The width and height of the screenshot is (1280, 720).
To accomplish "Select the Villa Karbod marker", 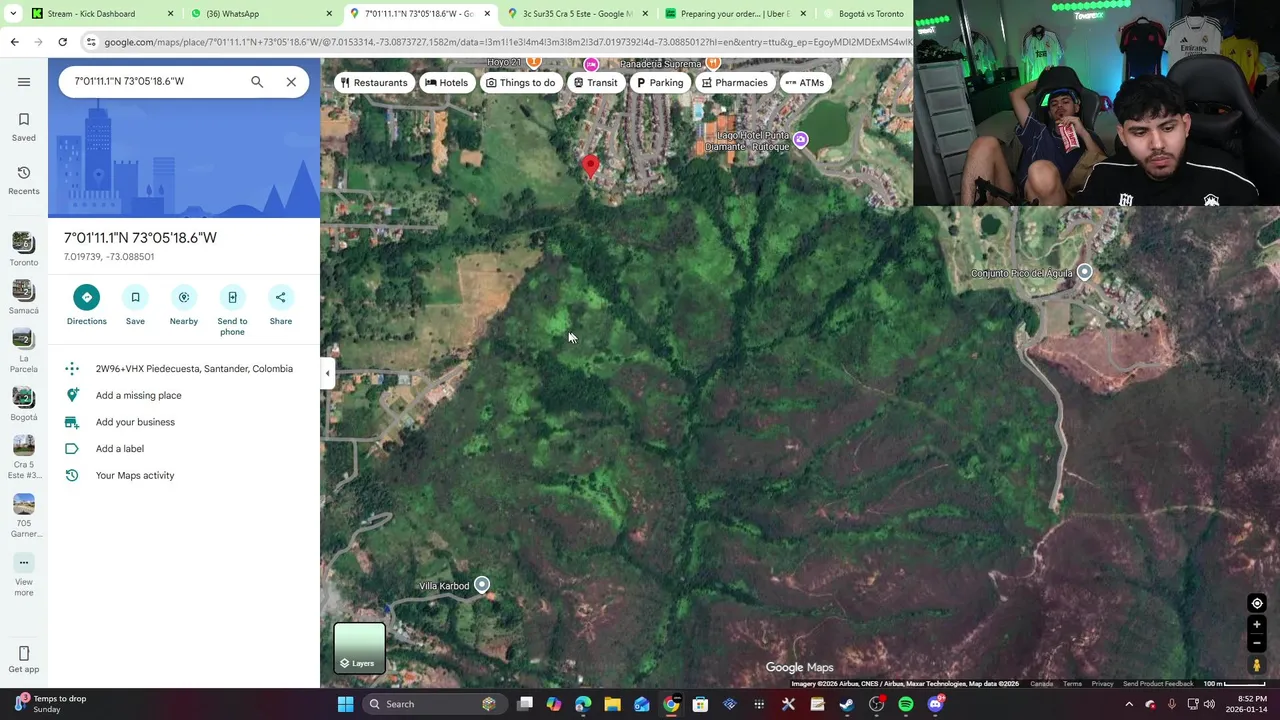I will click(x=482, y=585).
